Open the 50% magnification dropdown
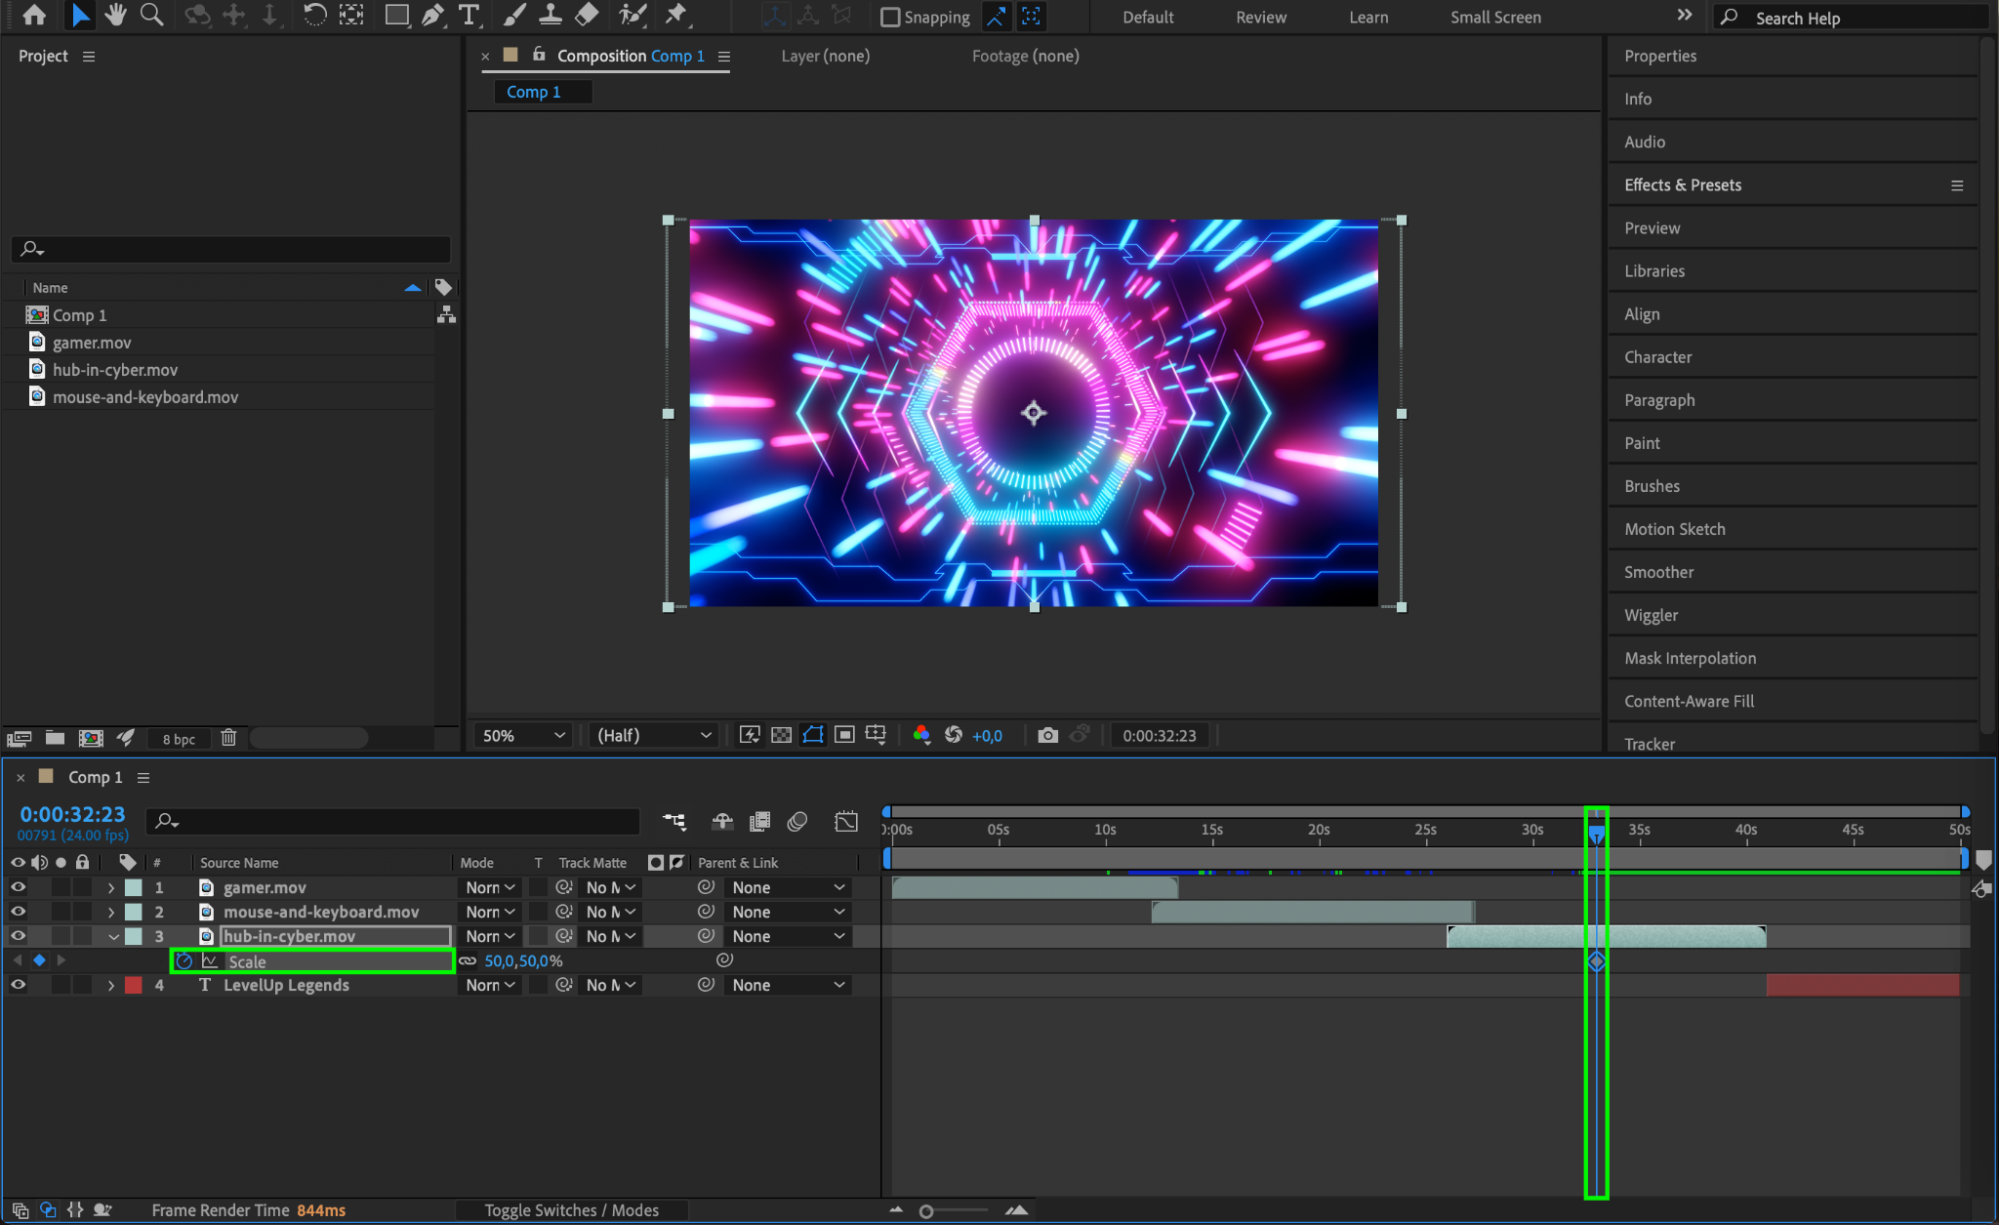1999x1225 pixels. tap(524, 735)
